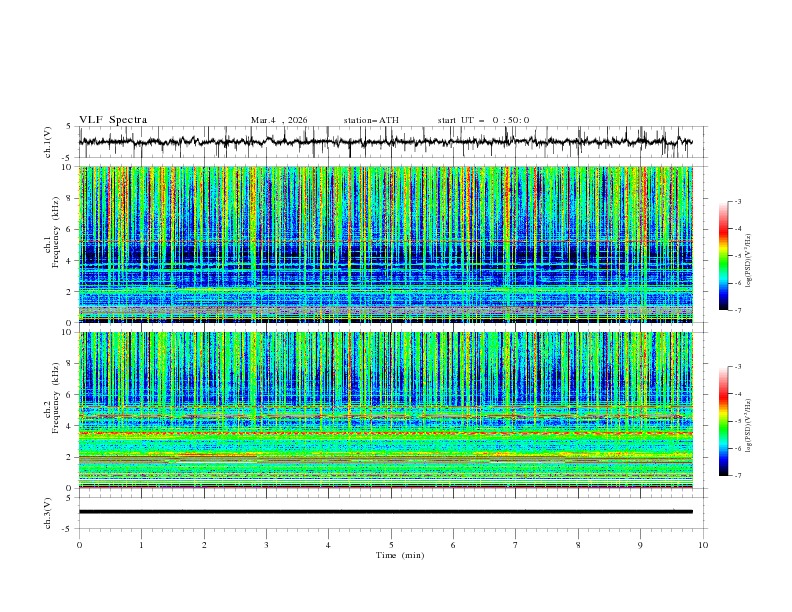This screenshot has width=792, height=612.
Task: Select the start UT time text
Action: coord(483,120)
